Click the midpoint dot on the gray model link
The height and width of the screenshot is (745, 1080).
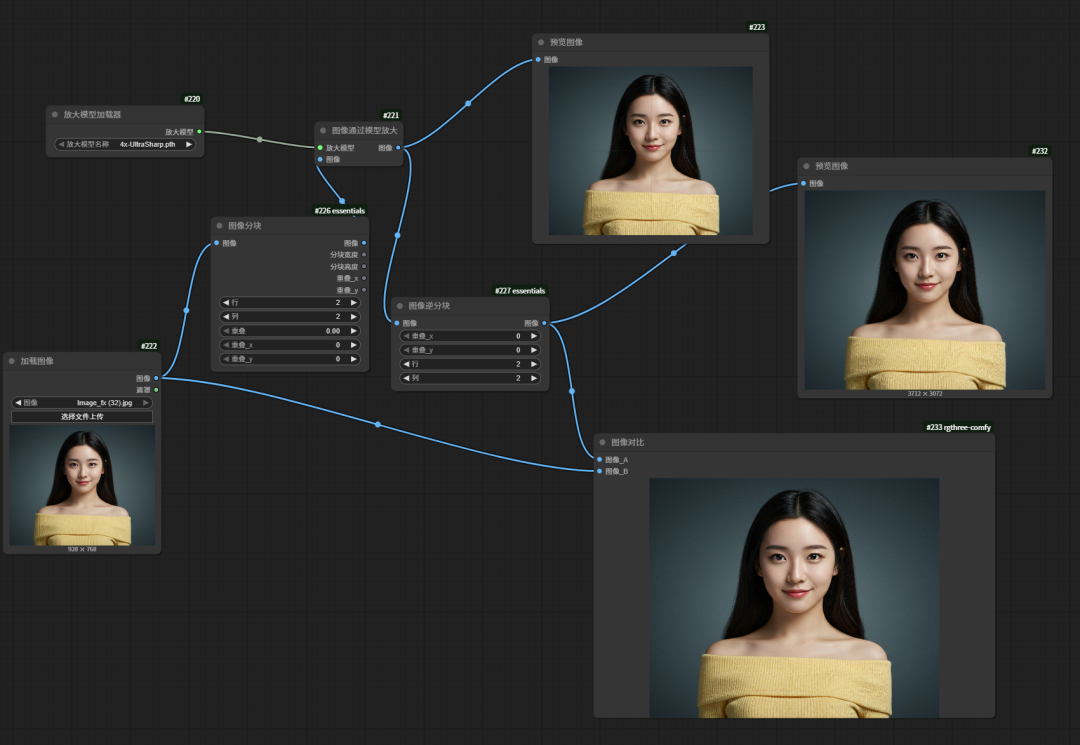pyautogui.click(x=260, y=139)
